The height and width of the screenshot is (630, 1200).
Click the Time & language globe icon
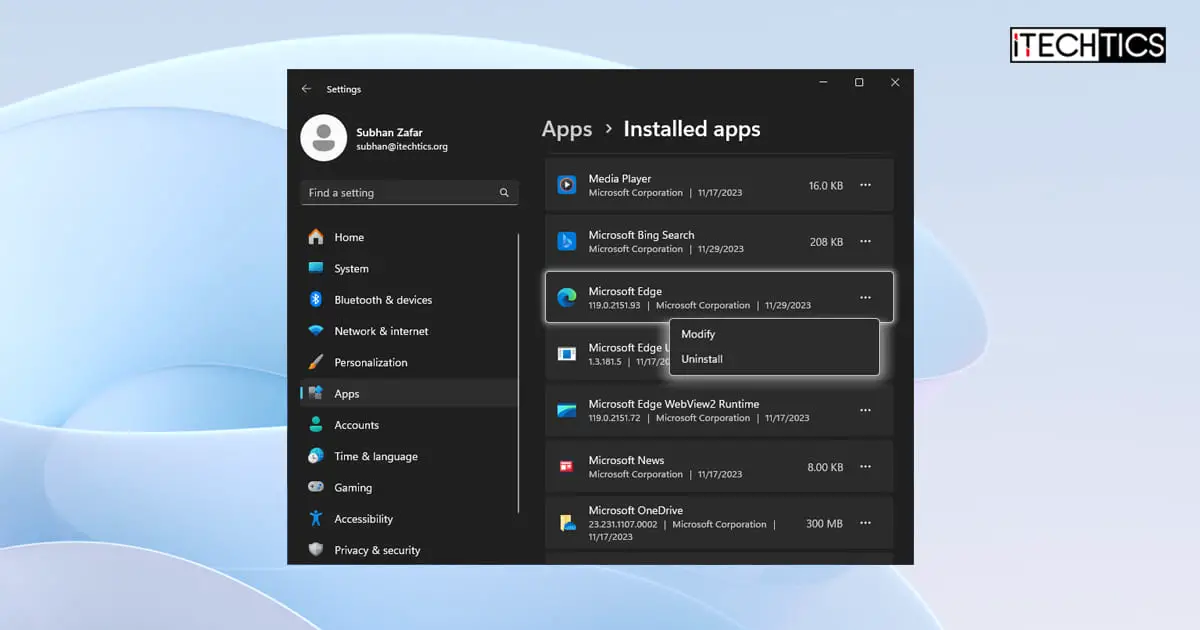click(x=316, y=456)
